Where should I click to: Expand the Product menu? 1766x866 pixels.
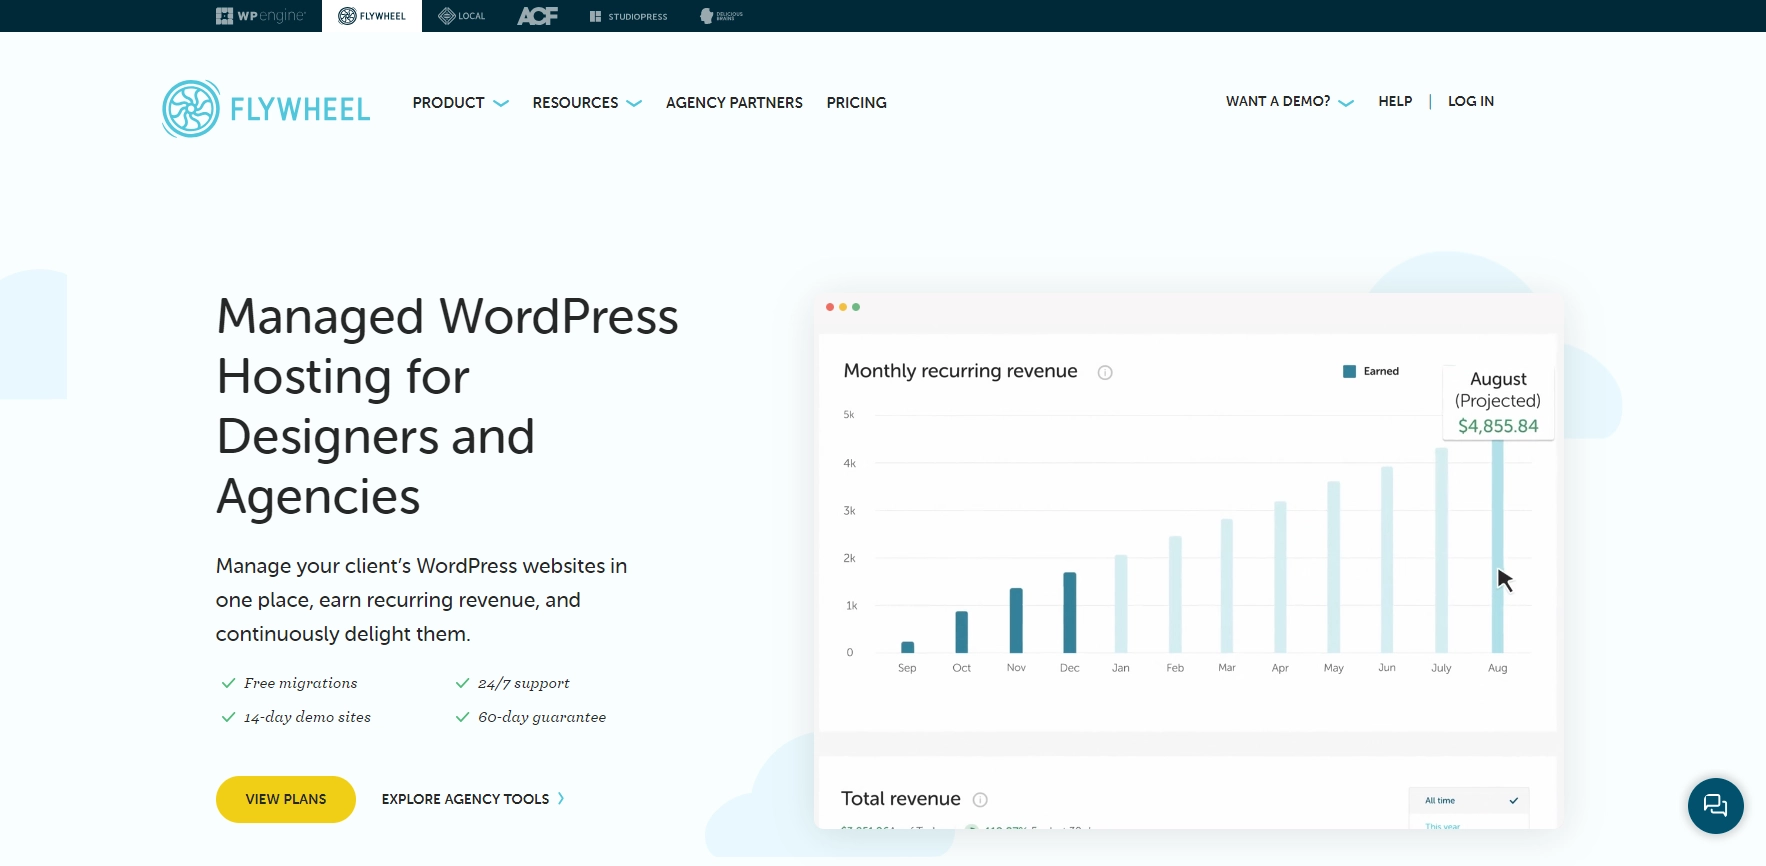461,103
